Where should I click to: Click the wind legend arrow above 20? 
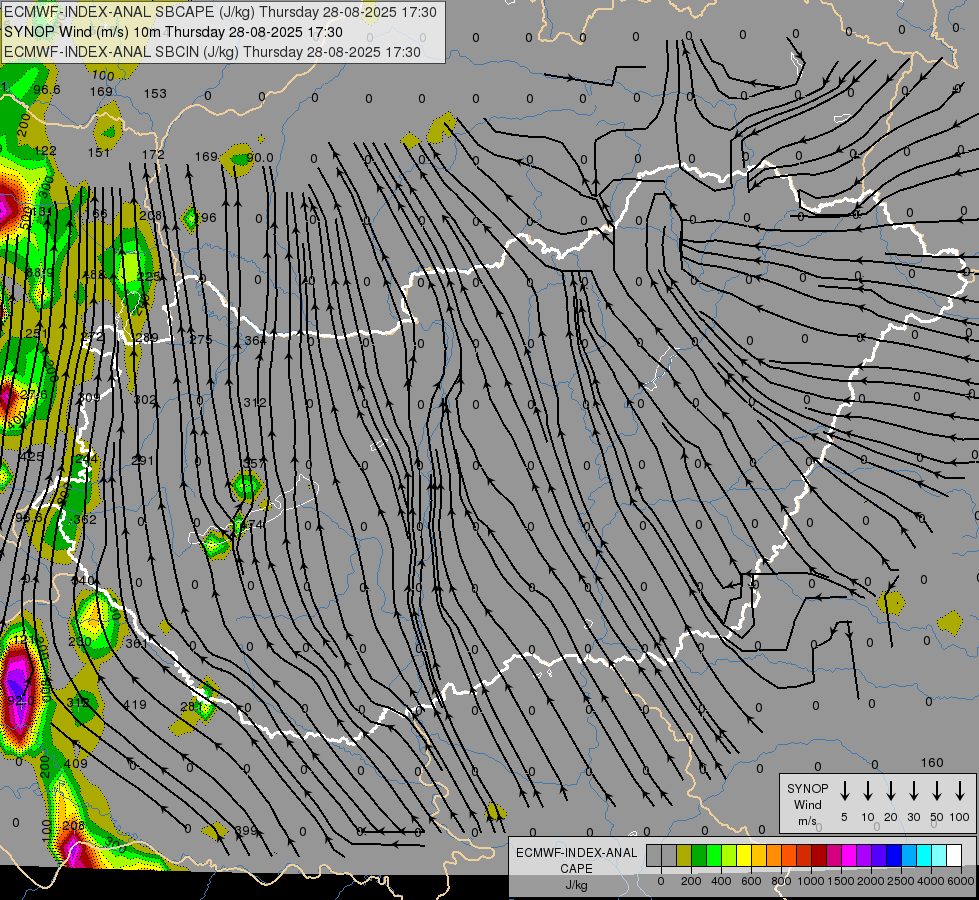[890, 791]
